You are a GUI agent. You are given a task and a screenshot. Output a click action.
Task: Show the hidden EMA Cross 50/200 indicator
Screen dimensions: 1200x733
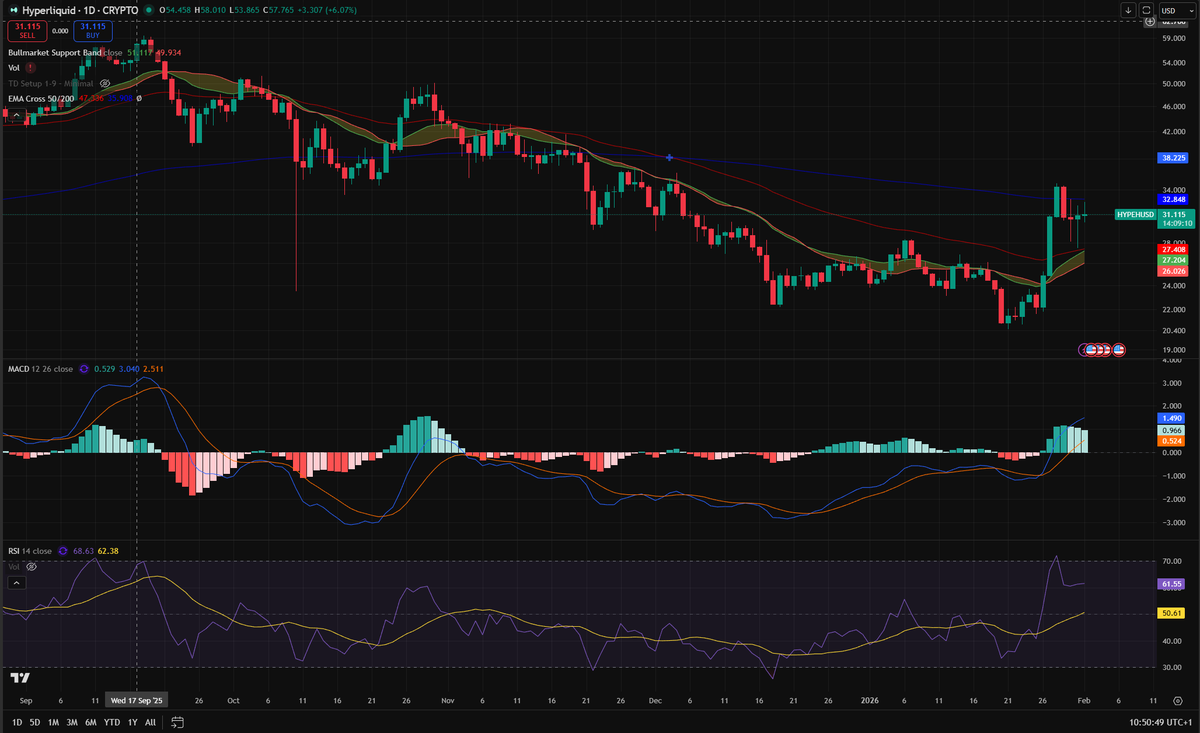pos(139,98)
